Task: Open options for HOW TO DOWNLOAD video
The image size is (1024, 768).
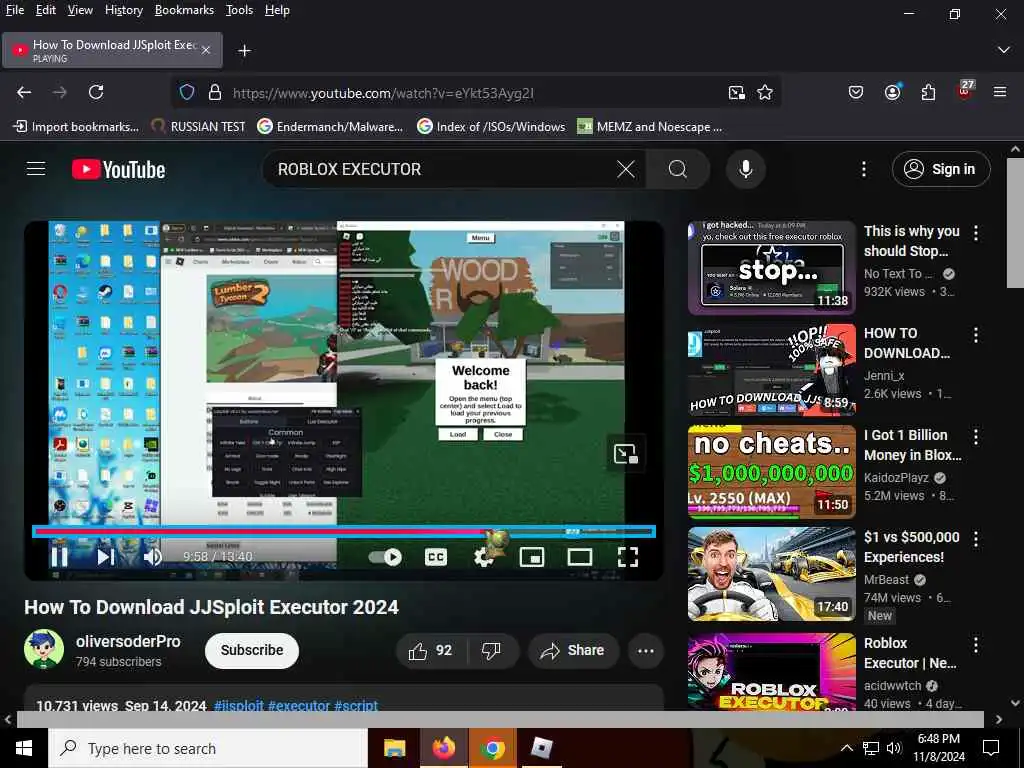Action: coord(976,335)
